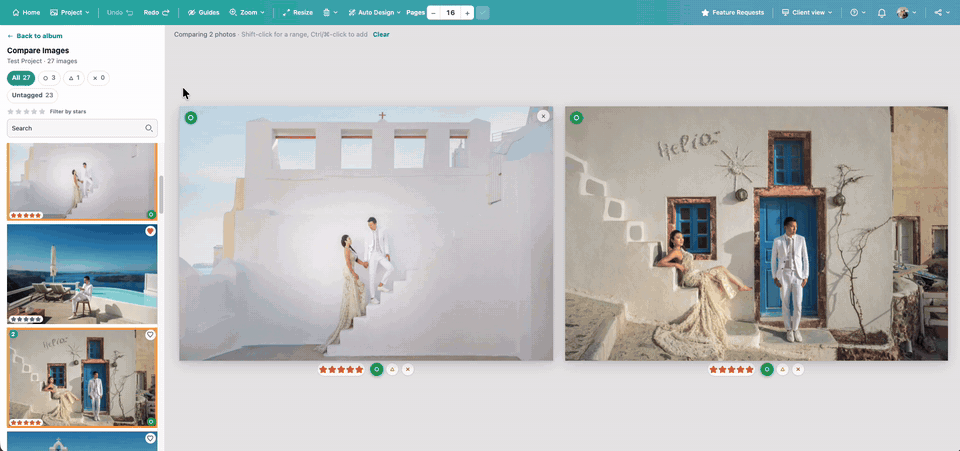Click star rating on poolside thumbnail
The image size is (960, 451).
click(x=26, y=319)
